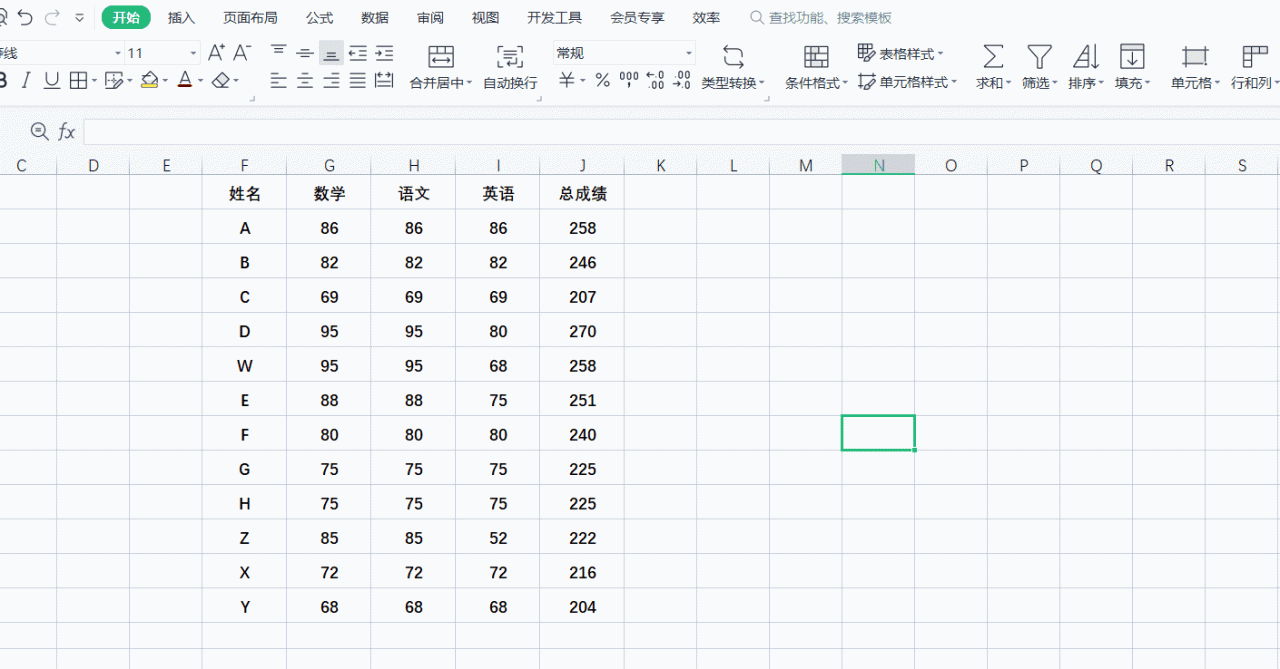1280x669 pixels.
Task: Increase font size with the A+ icon
Action: pyautogui.click(x=216, y=53)
